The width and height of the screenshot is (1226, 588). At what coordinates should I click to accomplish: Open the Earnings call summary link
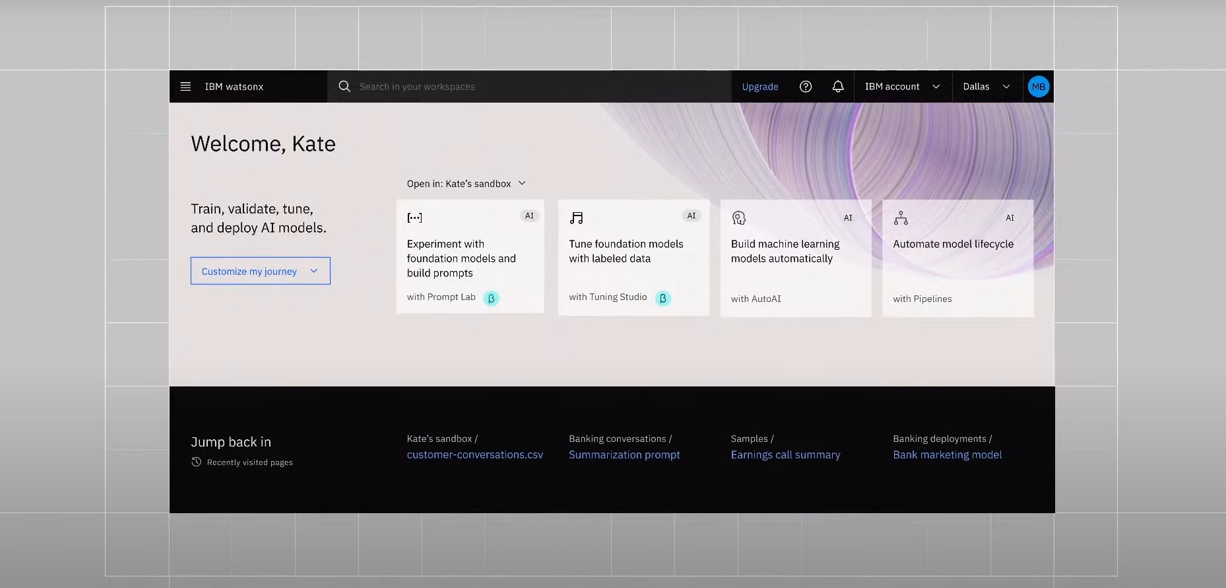tap(785, 455)
